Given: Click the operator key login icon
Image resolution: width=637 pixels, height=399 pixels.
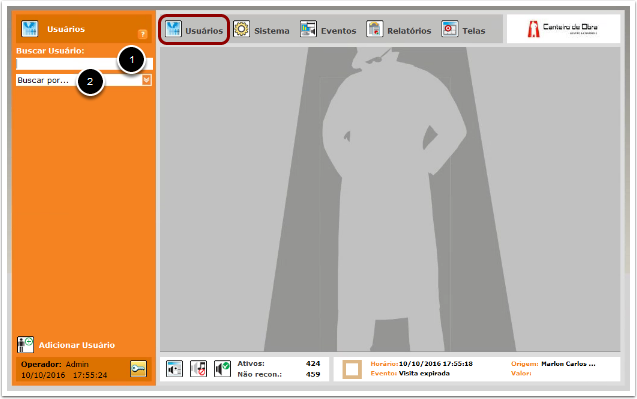Looking at the screenshot, I should (x=139, y=369).
